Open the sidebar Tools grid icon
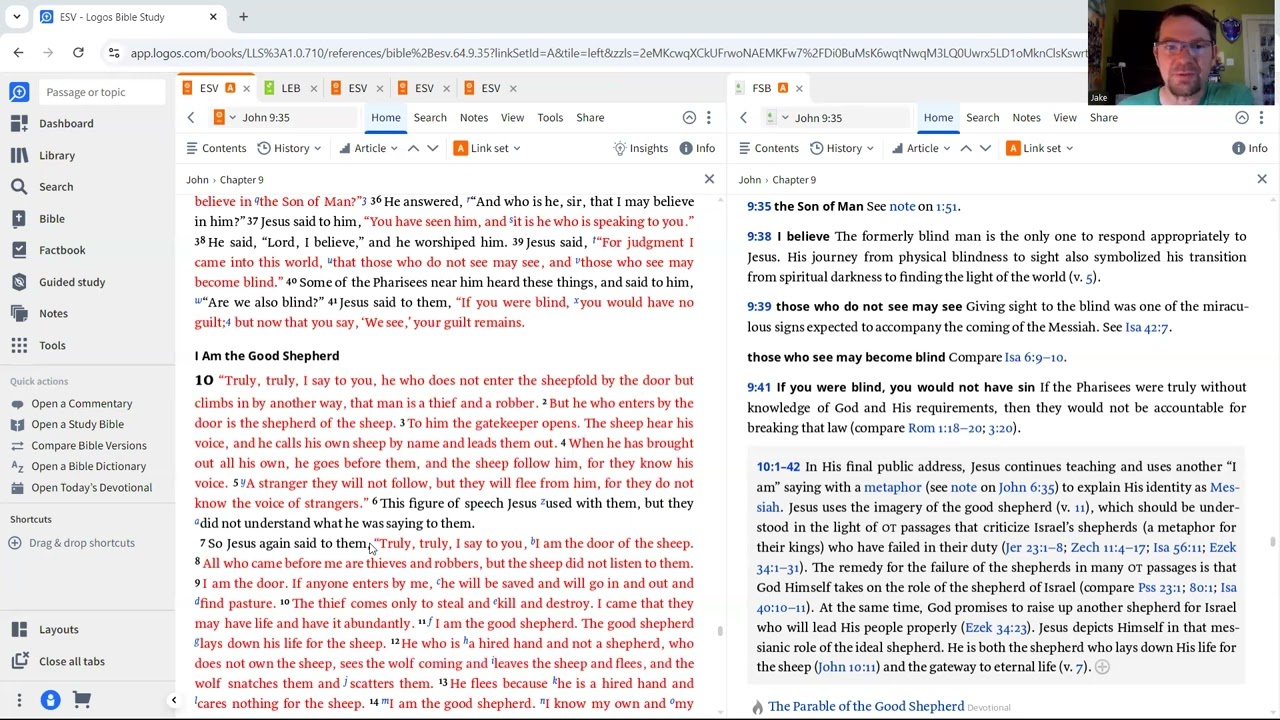Viewport: 1280px width, 720px height. (19, 345)
